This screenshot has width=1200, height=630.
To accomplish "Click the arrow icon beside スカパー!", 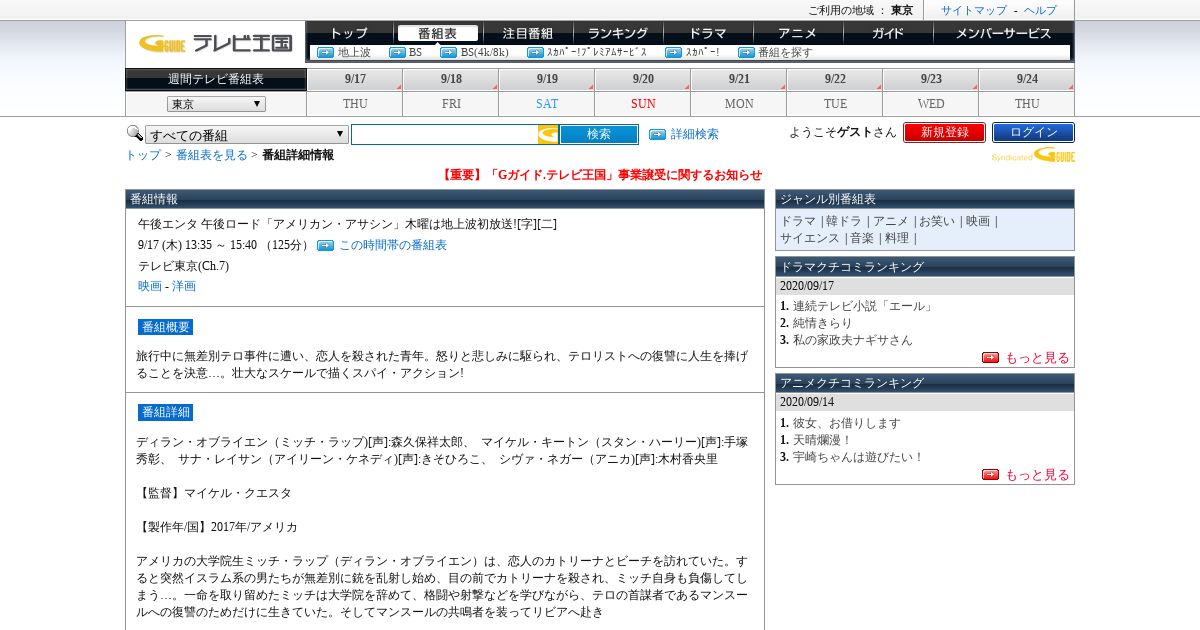I will pos(673,52).
